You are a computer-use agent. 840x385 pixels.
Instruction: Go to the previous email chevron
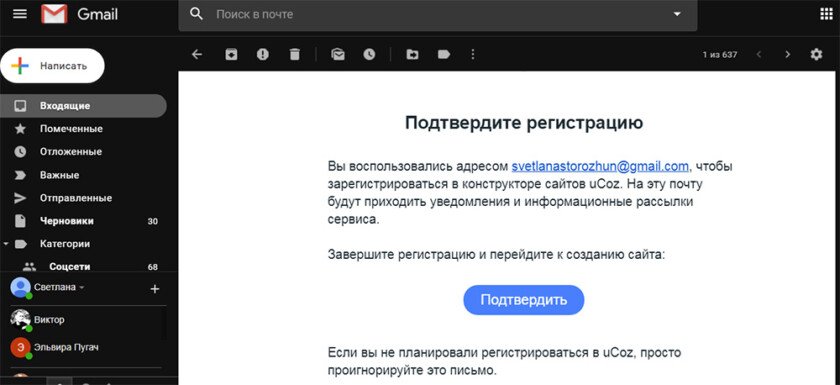point(759,54)
